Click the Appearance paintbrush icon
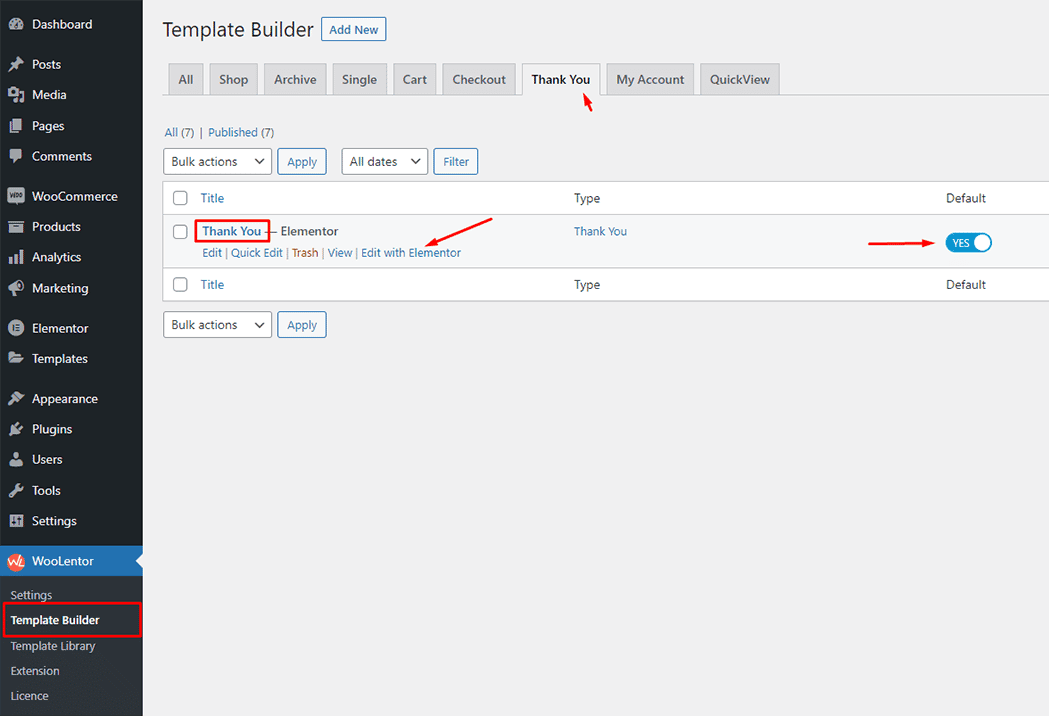 click(16, 399)
